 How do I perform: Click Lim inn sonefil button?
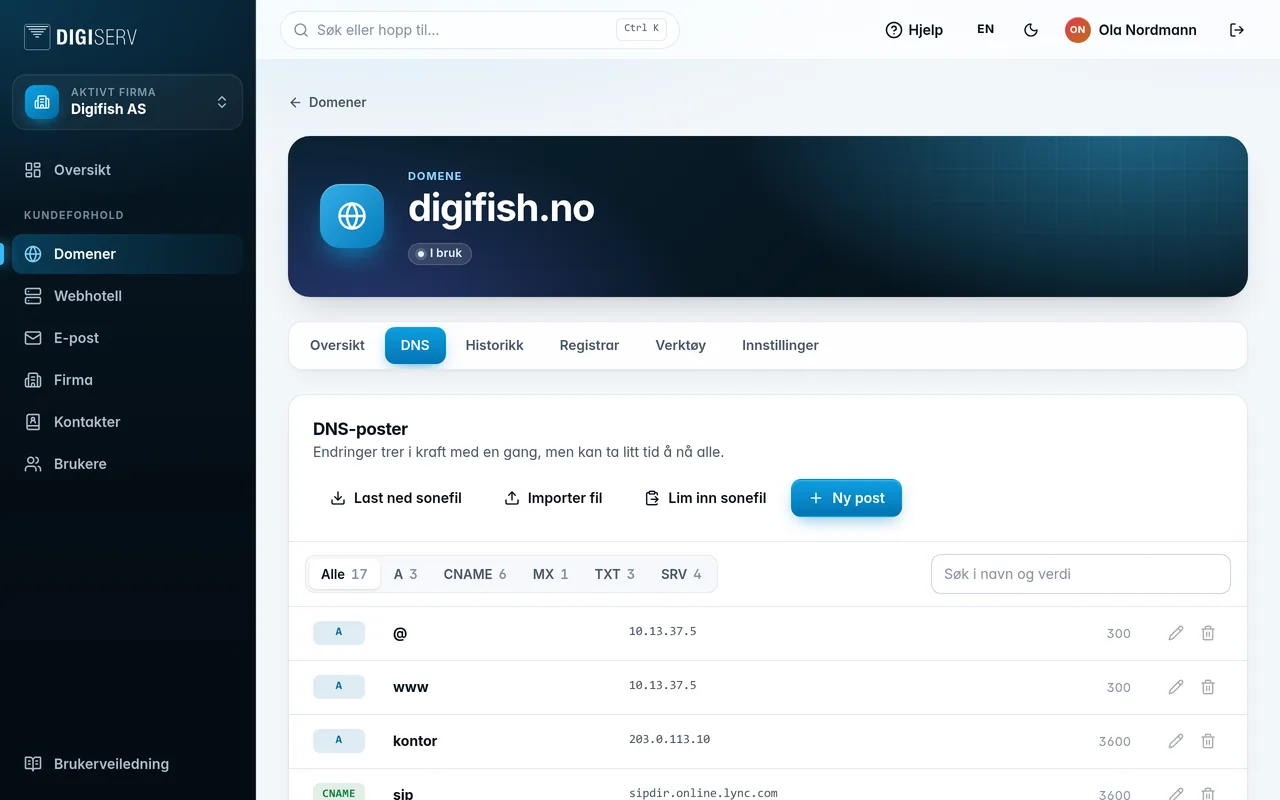tap(705, 498)
